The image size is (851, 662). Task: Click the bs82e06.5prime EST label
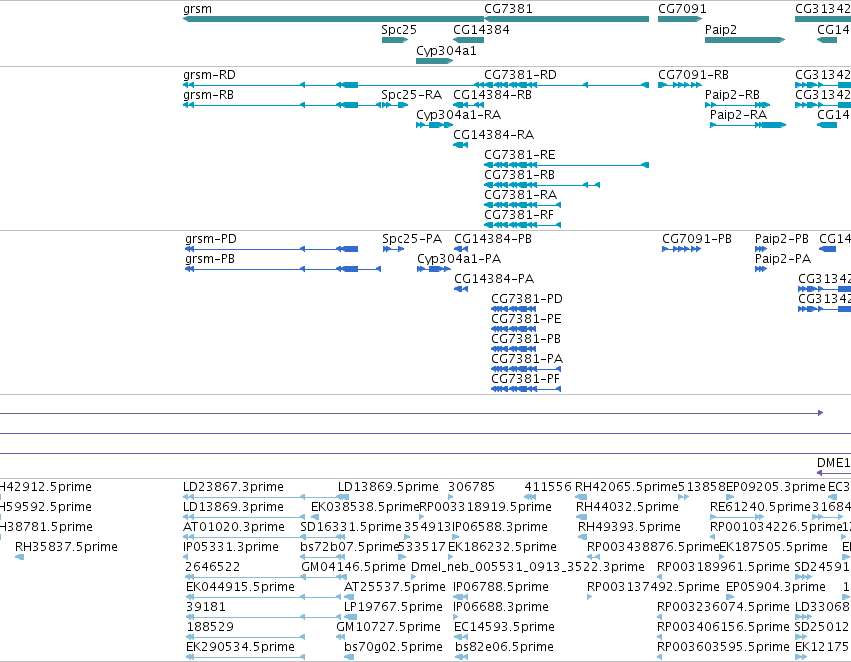(504, 647)
